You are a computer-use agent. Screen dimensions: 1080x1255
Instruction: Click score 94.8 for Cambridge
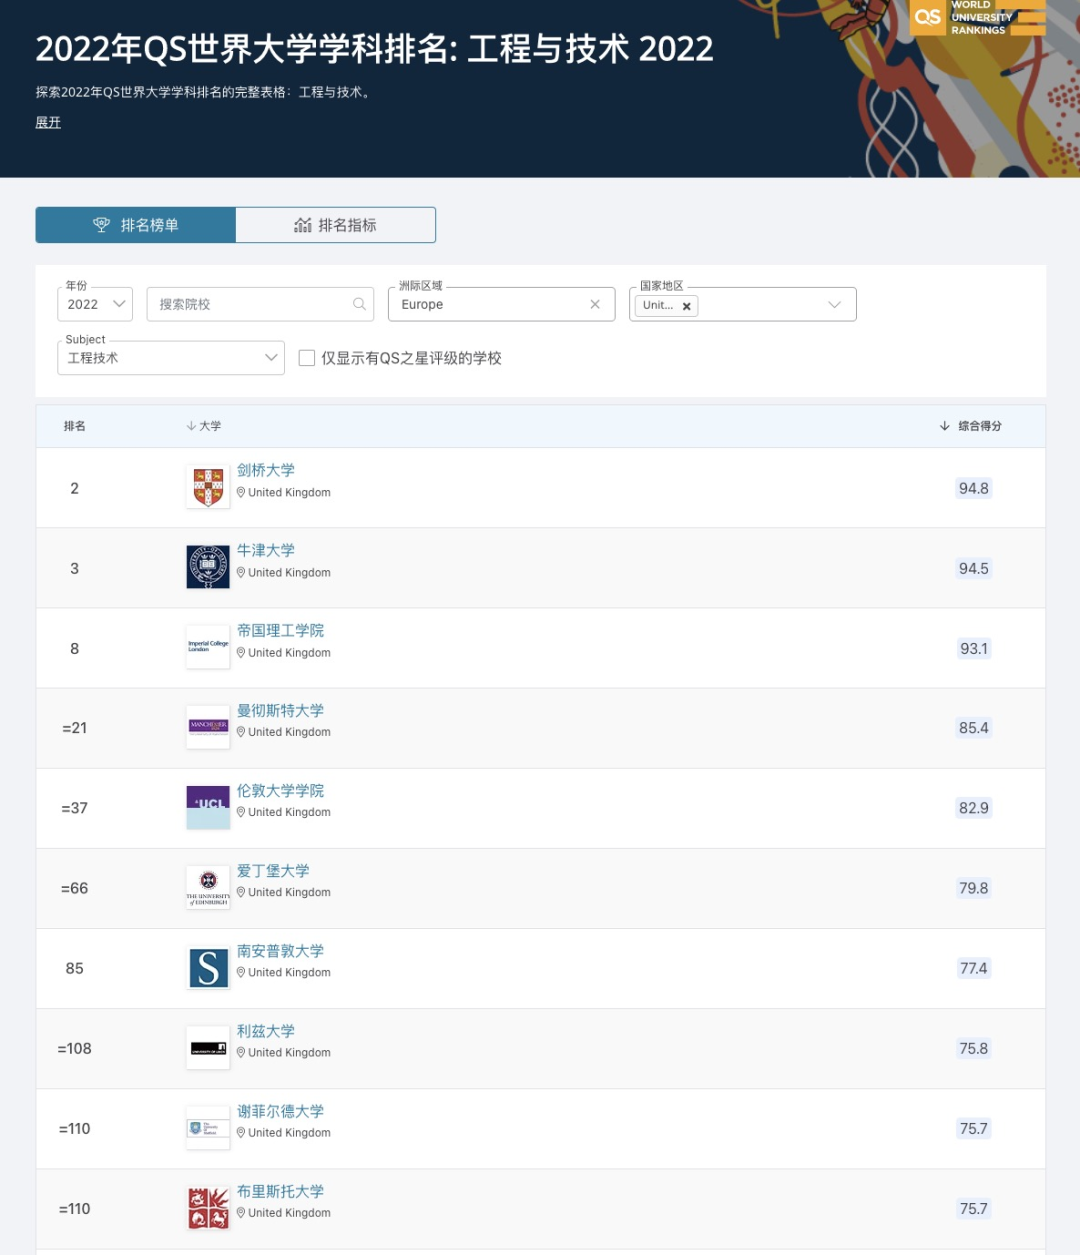(973, 488)
